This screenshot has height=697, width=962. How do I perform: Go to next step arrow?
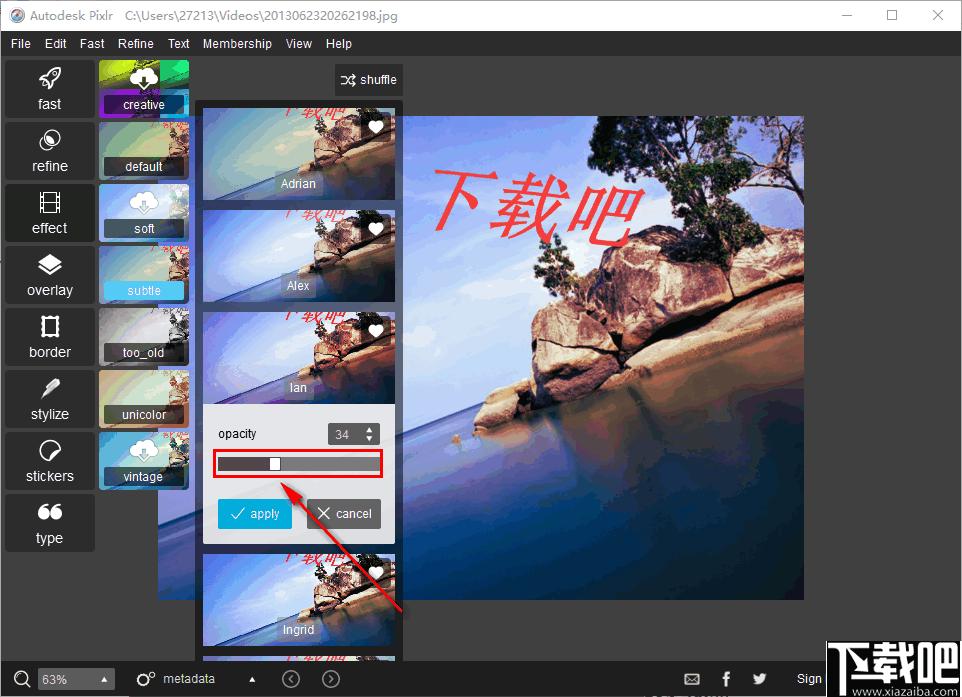point(331,679)
